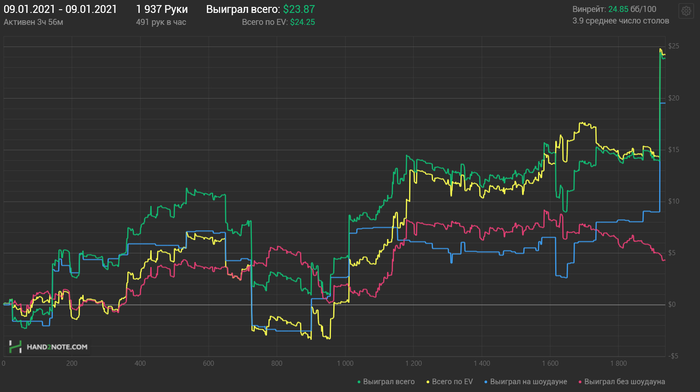Open the graph settings gear icon

[686, 11]
